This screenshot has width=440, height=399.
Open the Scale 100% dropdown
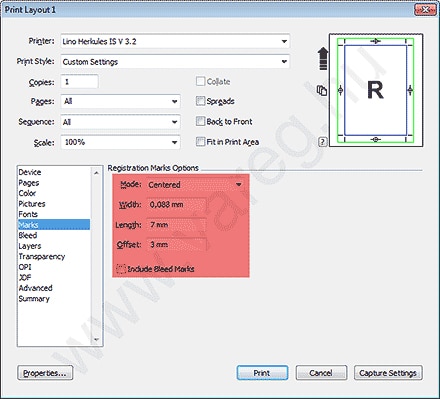point(120,142)
